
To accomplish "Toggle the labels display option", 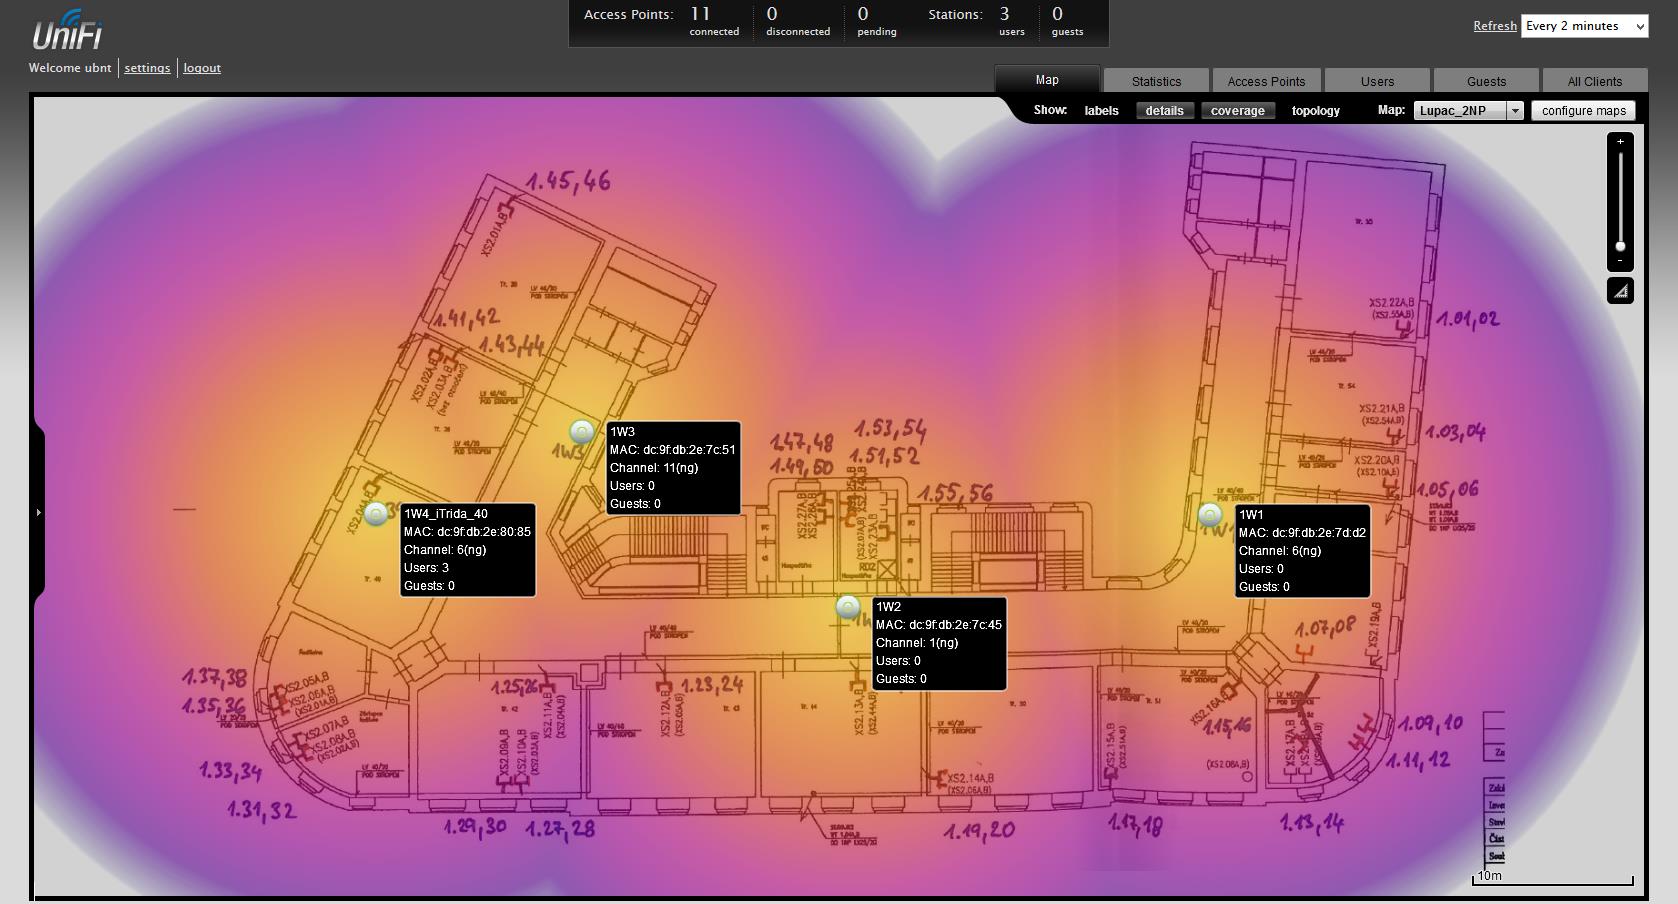I will 1101,111.
